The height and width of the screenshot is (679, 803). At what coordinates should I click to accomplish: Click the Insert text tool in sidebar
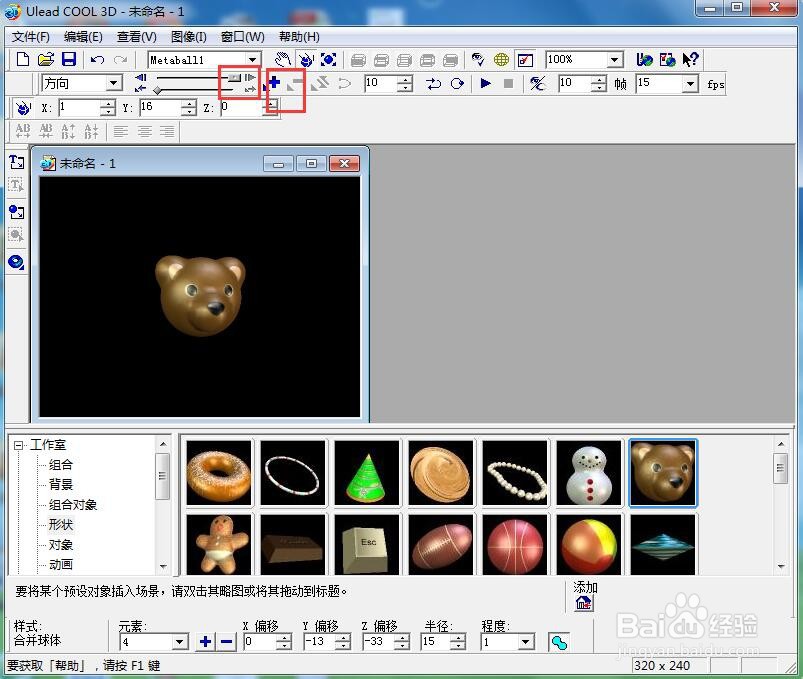tap(16, 162)
